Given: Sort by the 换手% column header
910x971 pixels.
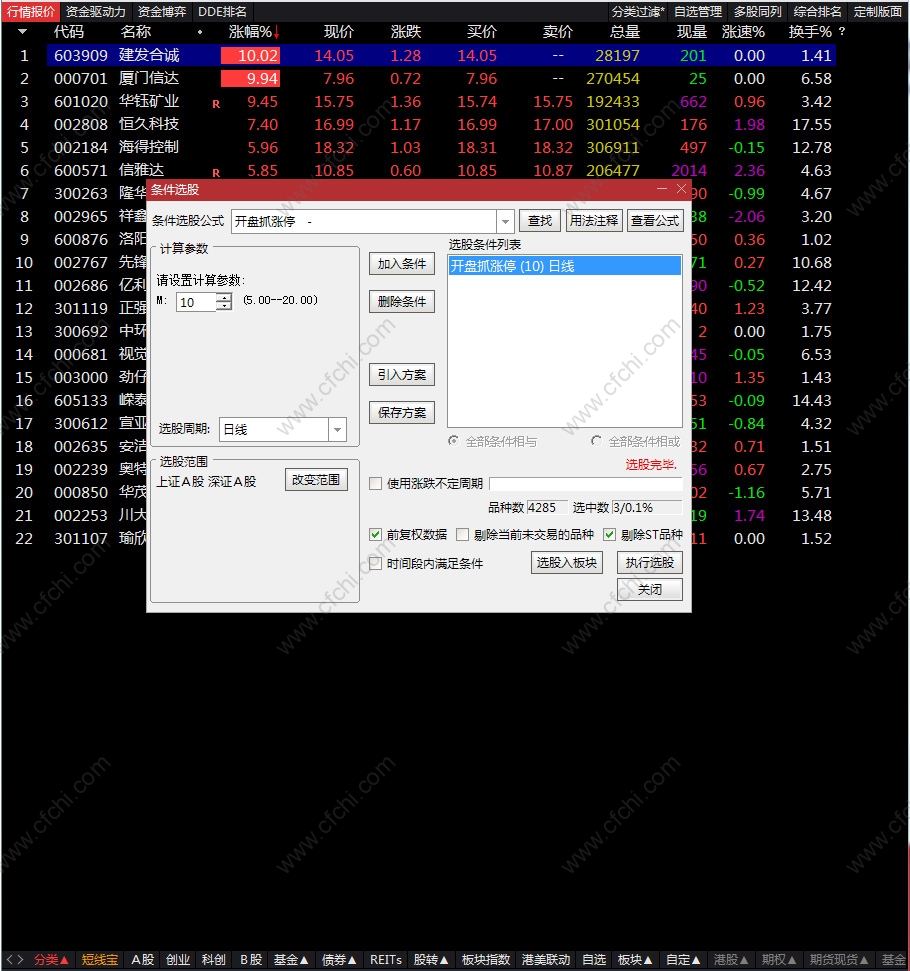Looking at the screenshot, I should tap(810, 32).
